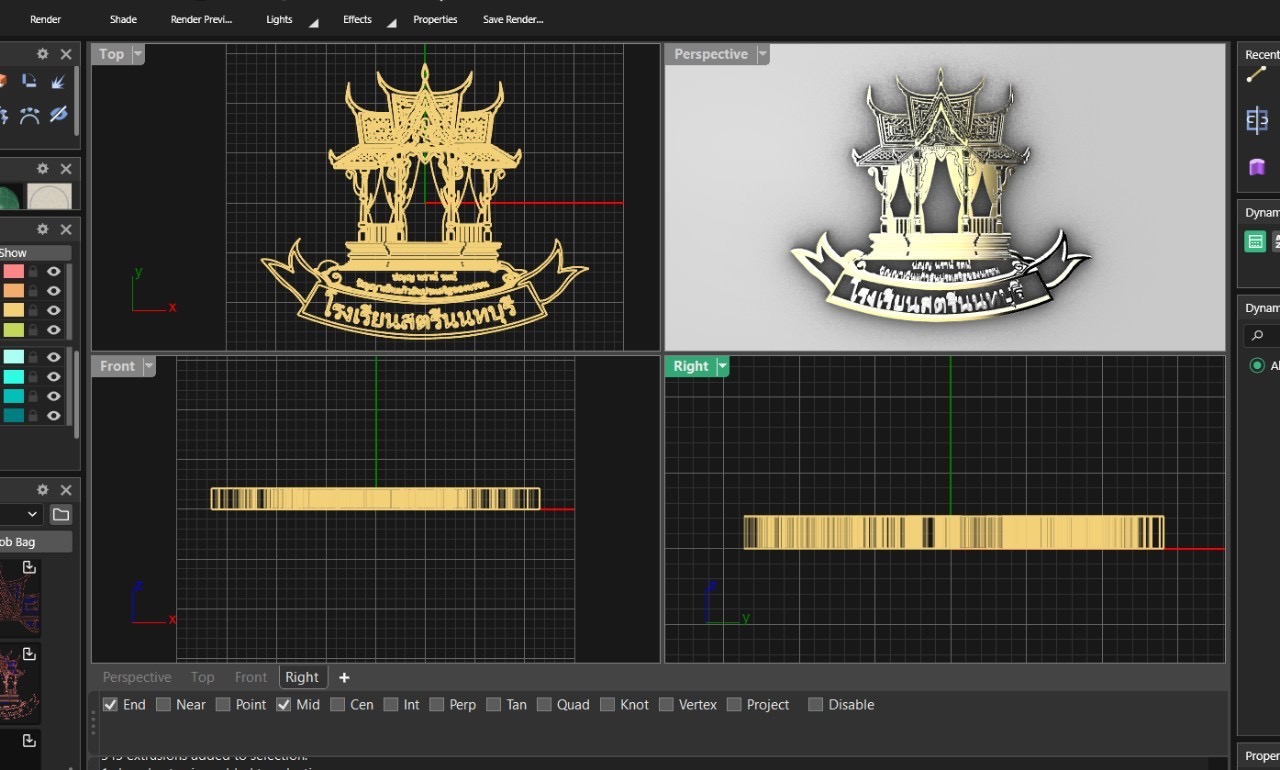Image resolution: width=1280 pixels, height=770 pixels.
Task: Click import icon on the second Job Bag thumbnail
Action: click(29, 654)
